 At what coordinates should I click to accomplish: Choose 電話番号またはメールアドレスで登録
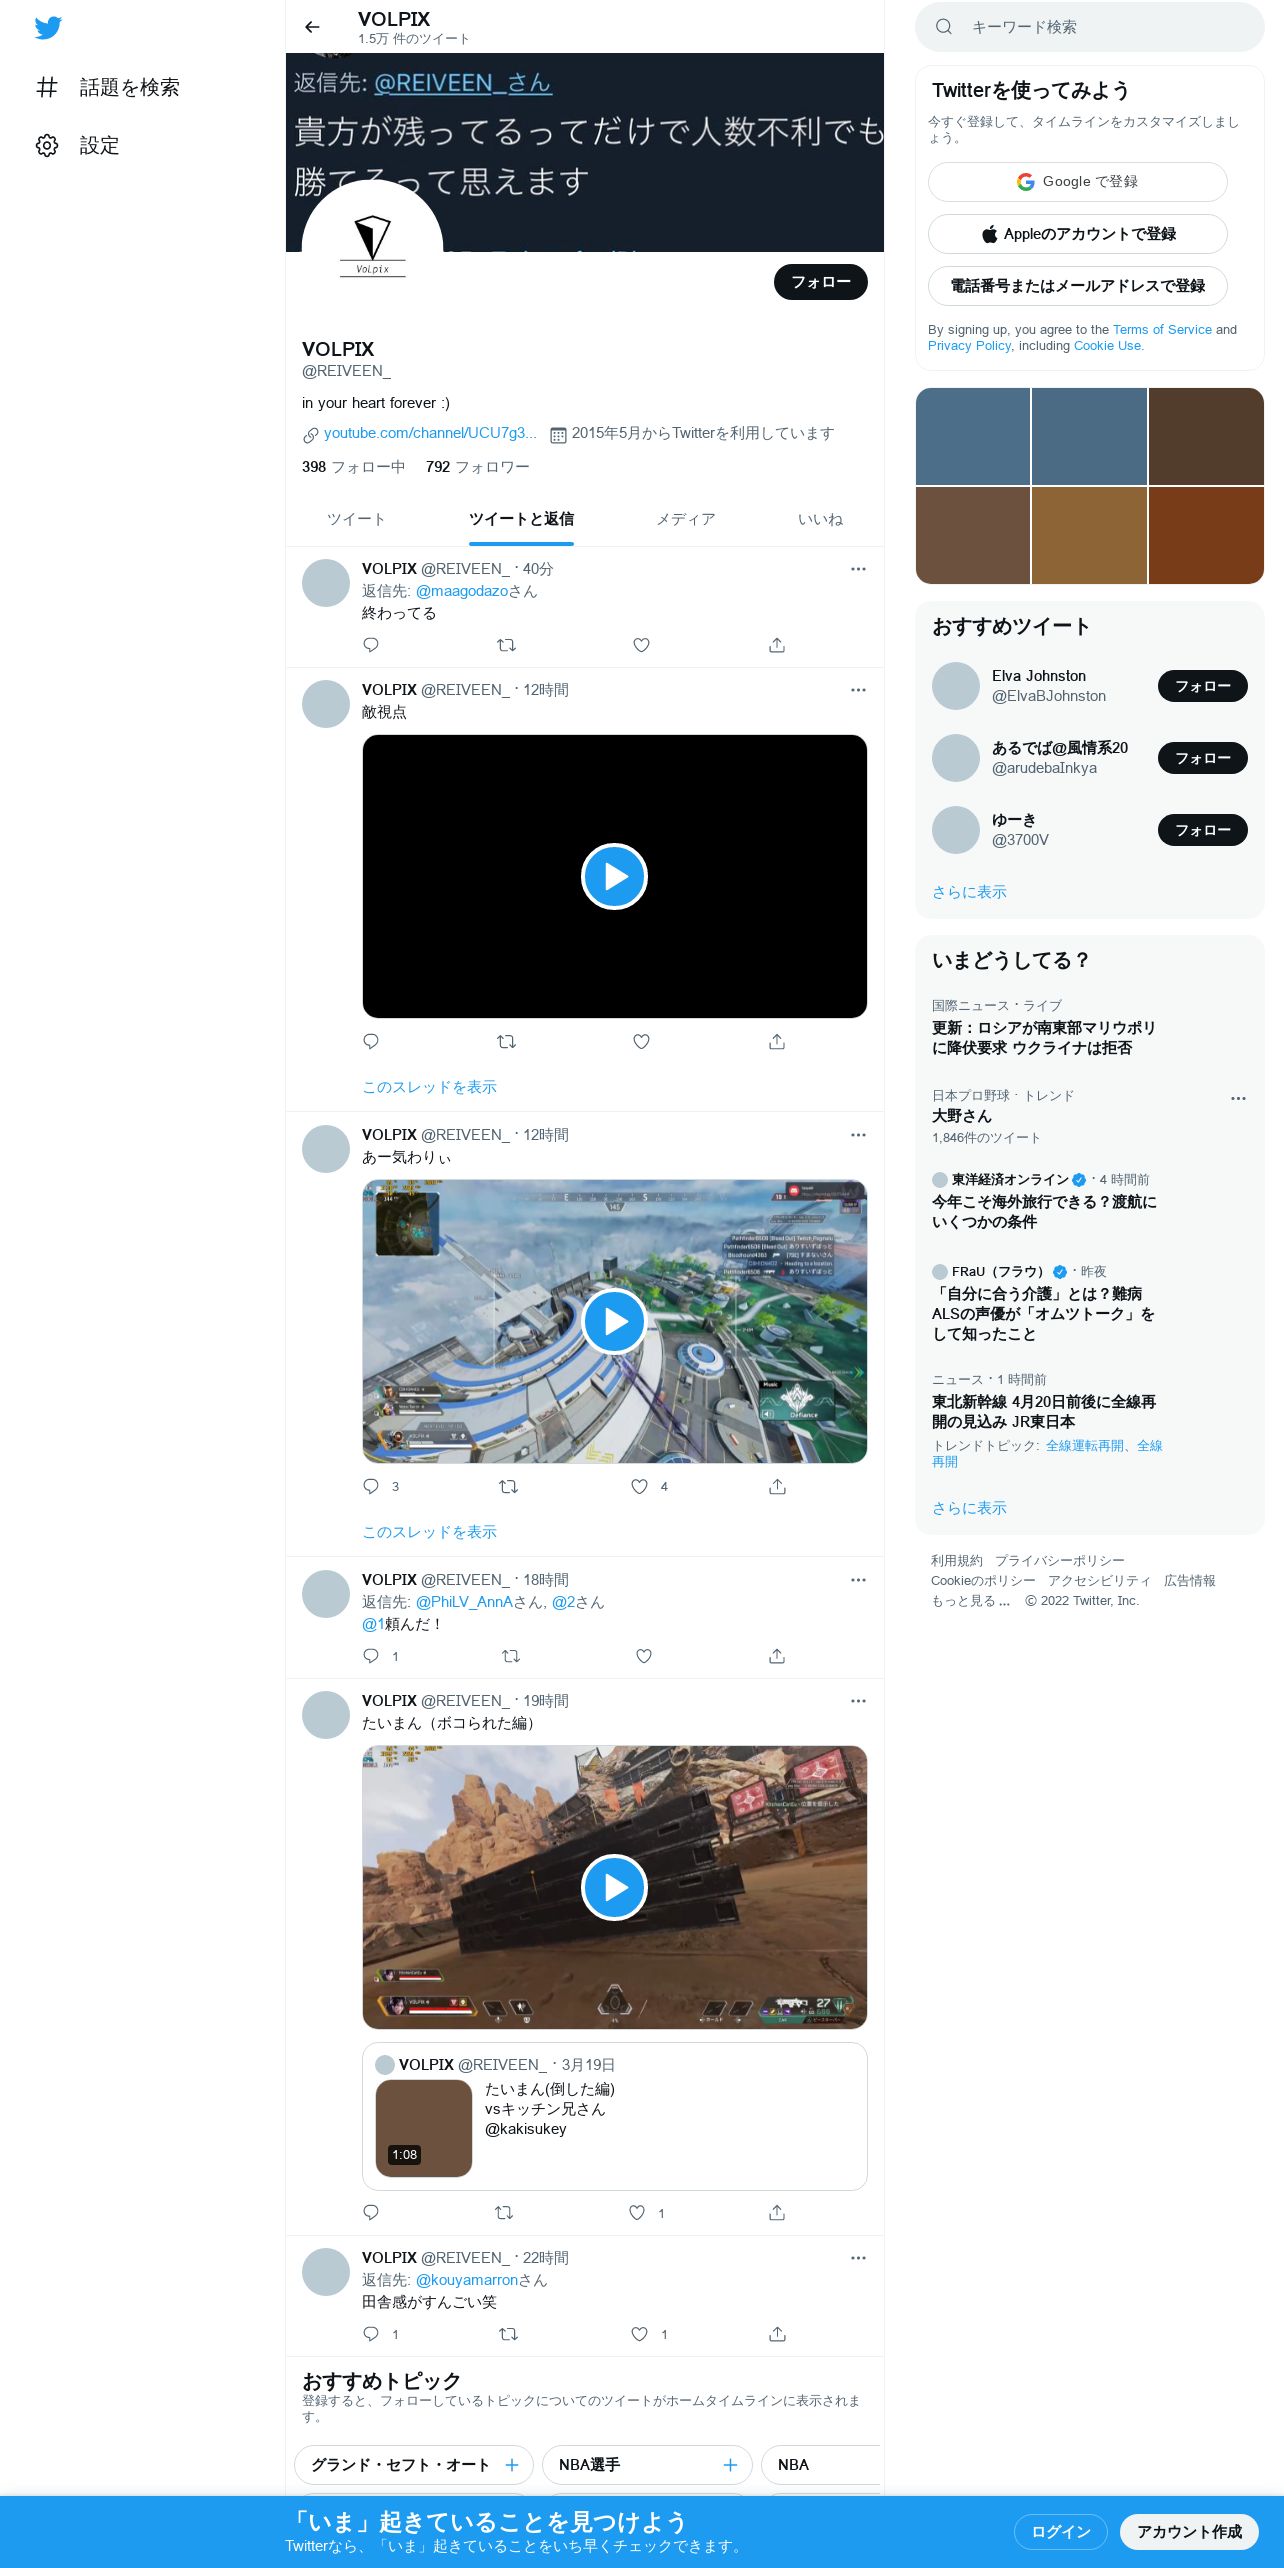[x=1078, y=286]
